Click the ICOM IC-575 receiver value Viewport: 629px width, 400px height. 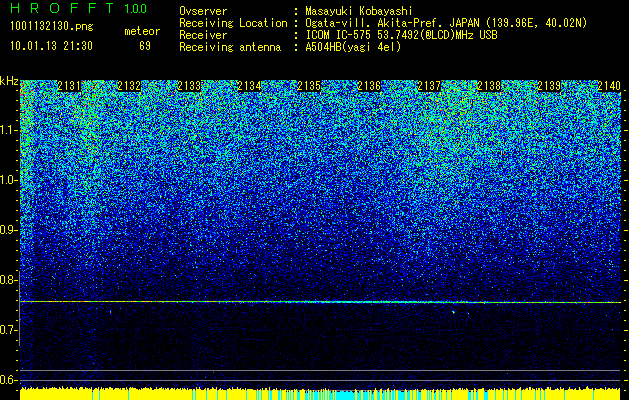pos(401,35)
